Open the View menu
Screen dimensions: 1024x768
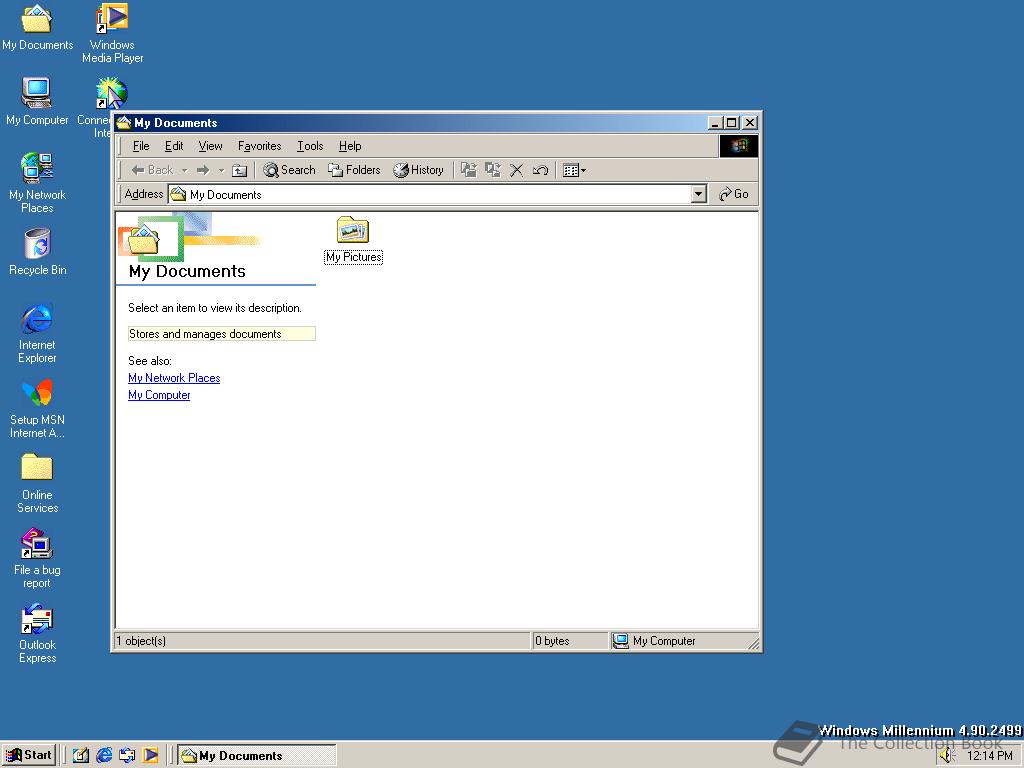tap(210, 146)
